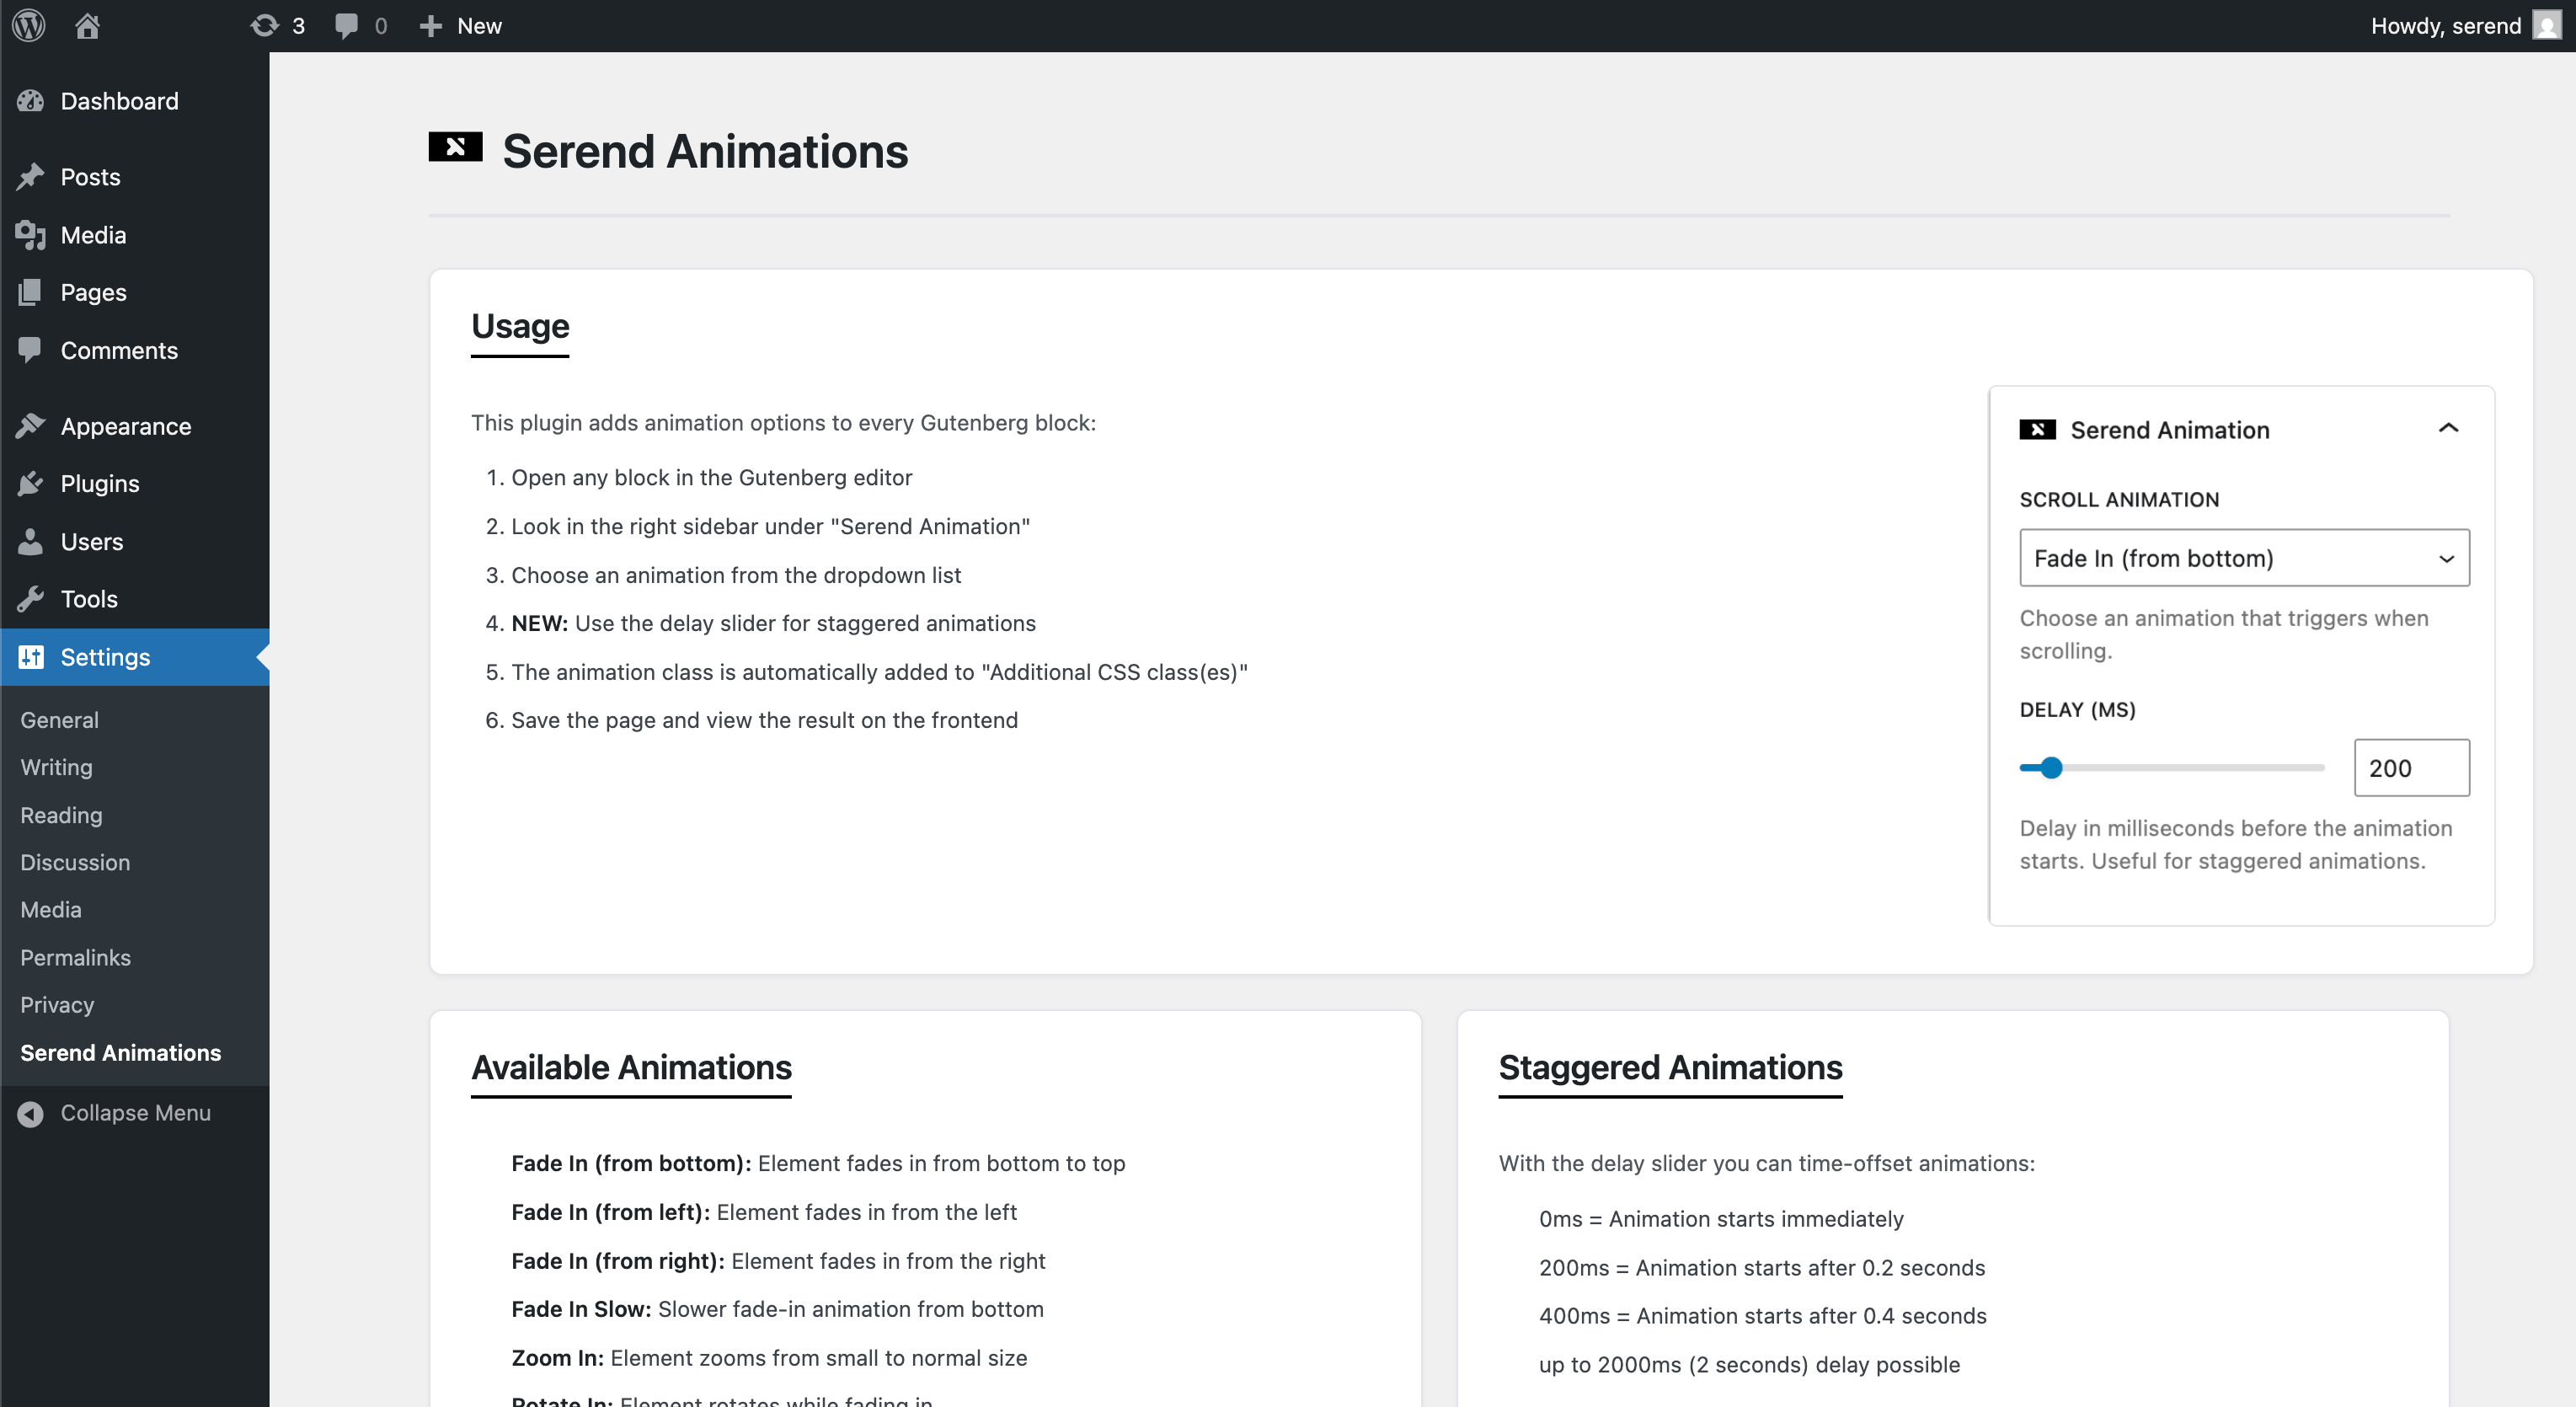
Task: Open the Plugins icon in sidebar
Action: 31,483
